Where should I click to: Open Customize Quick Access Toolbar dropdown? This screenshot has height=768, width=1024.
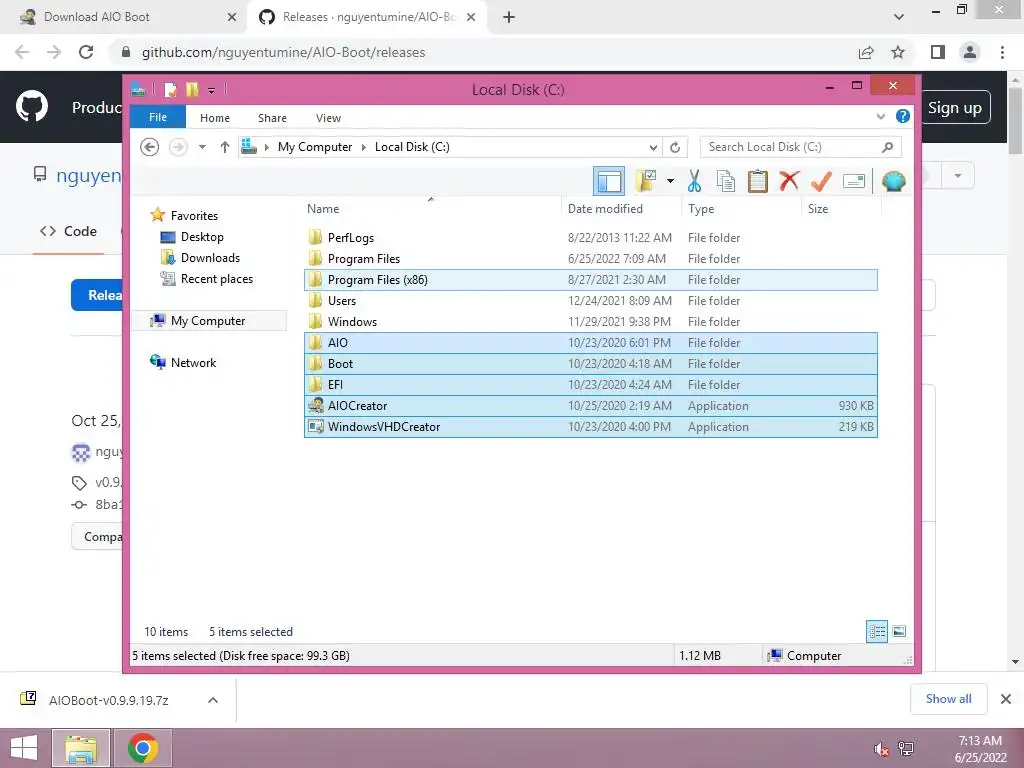pos(212,91)
